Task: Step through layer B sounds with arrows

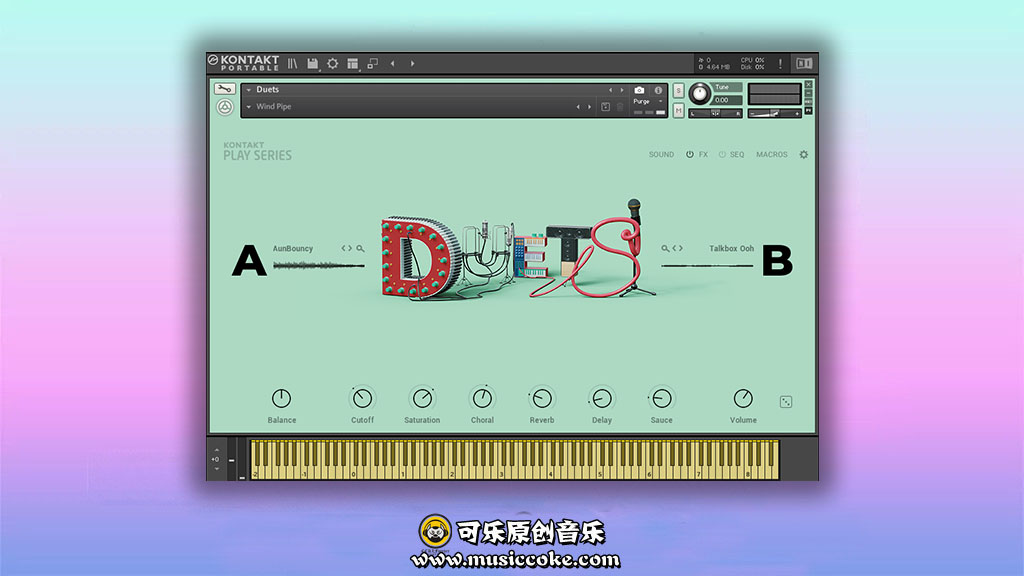Action: (x=677, y=248)
